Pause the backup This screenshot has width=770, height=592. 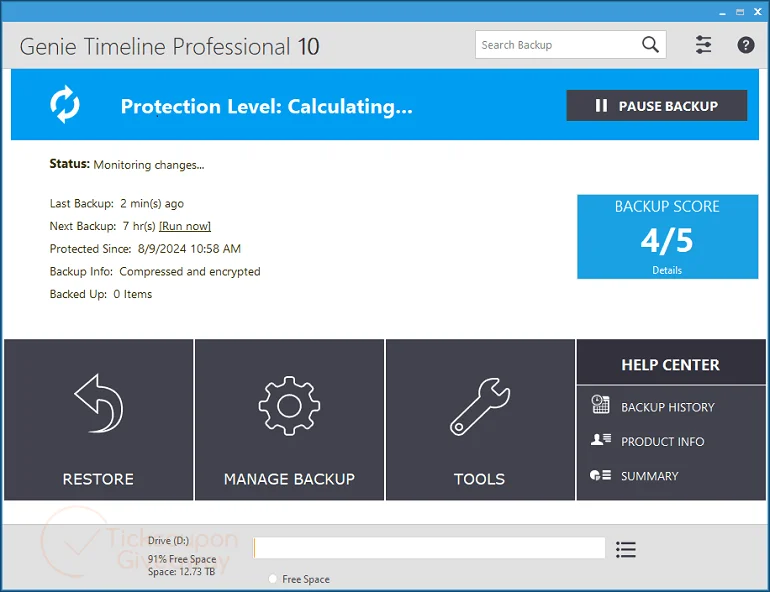[x=657, y=106]
